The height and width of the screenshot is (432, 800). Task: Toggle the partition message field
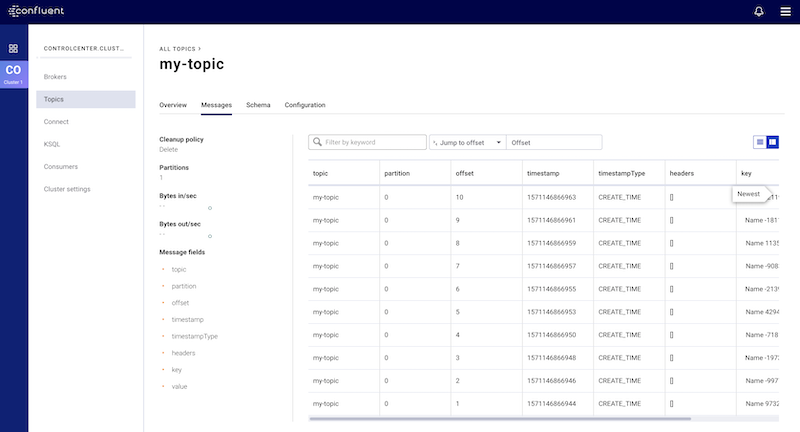pos(184,286)
